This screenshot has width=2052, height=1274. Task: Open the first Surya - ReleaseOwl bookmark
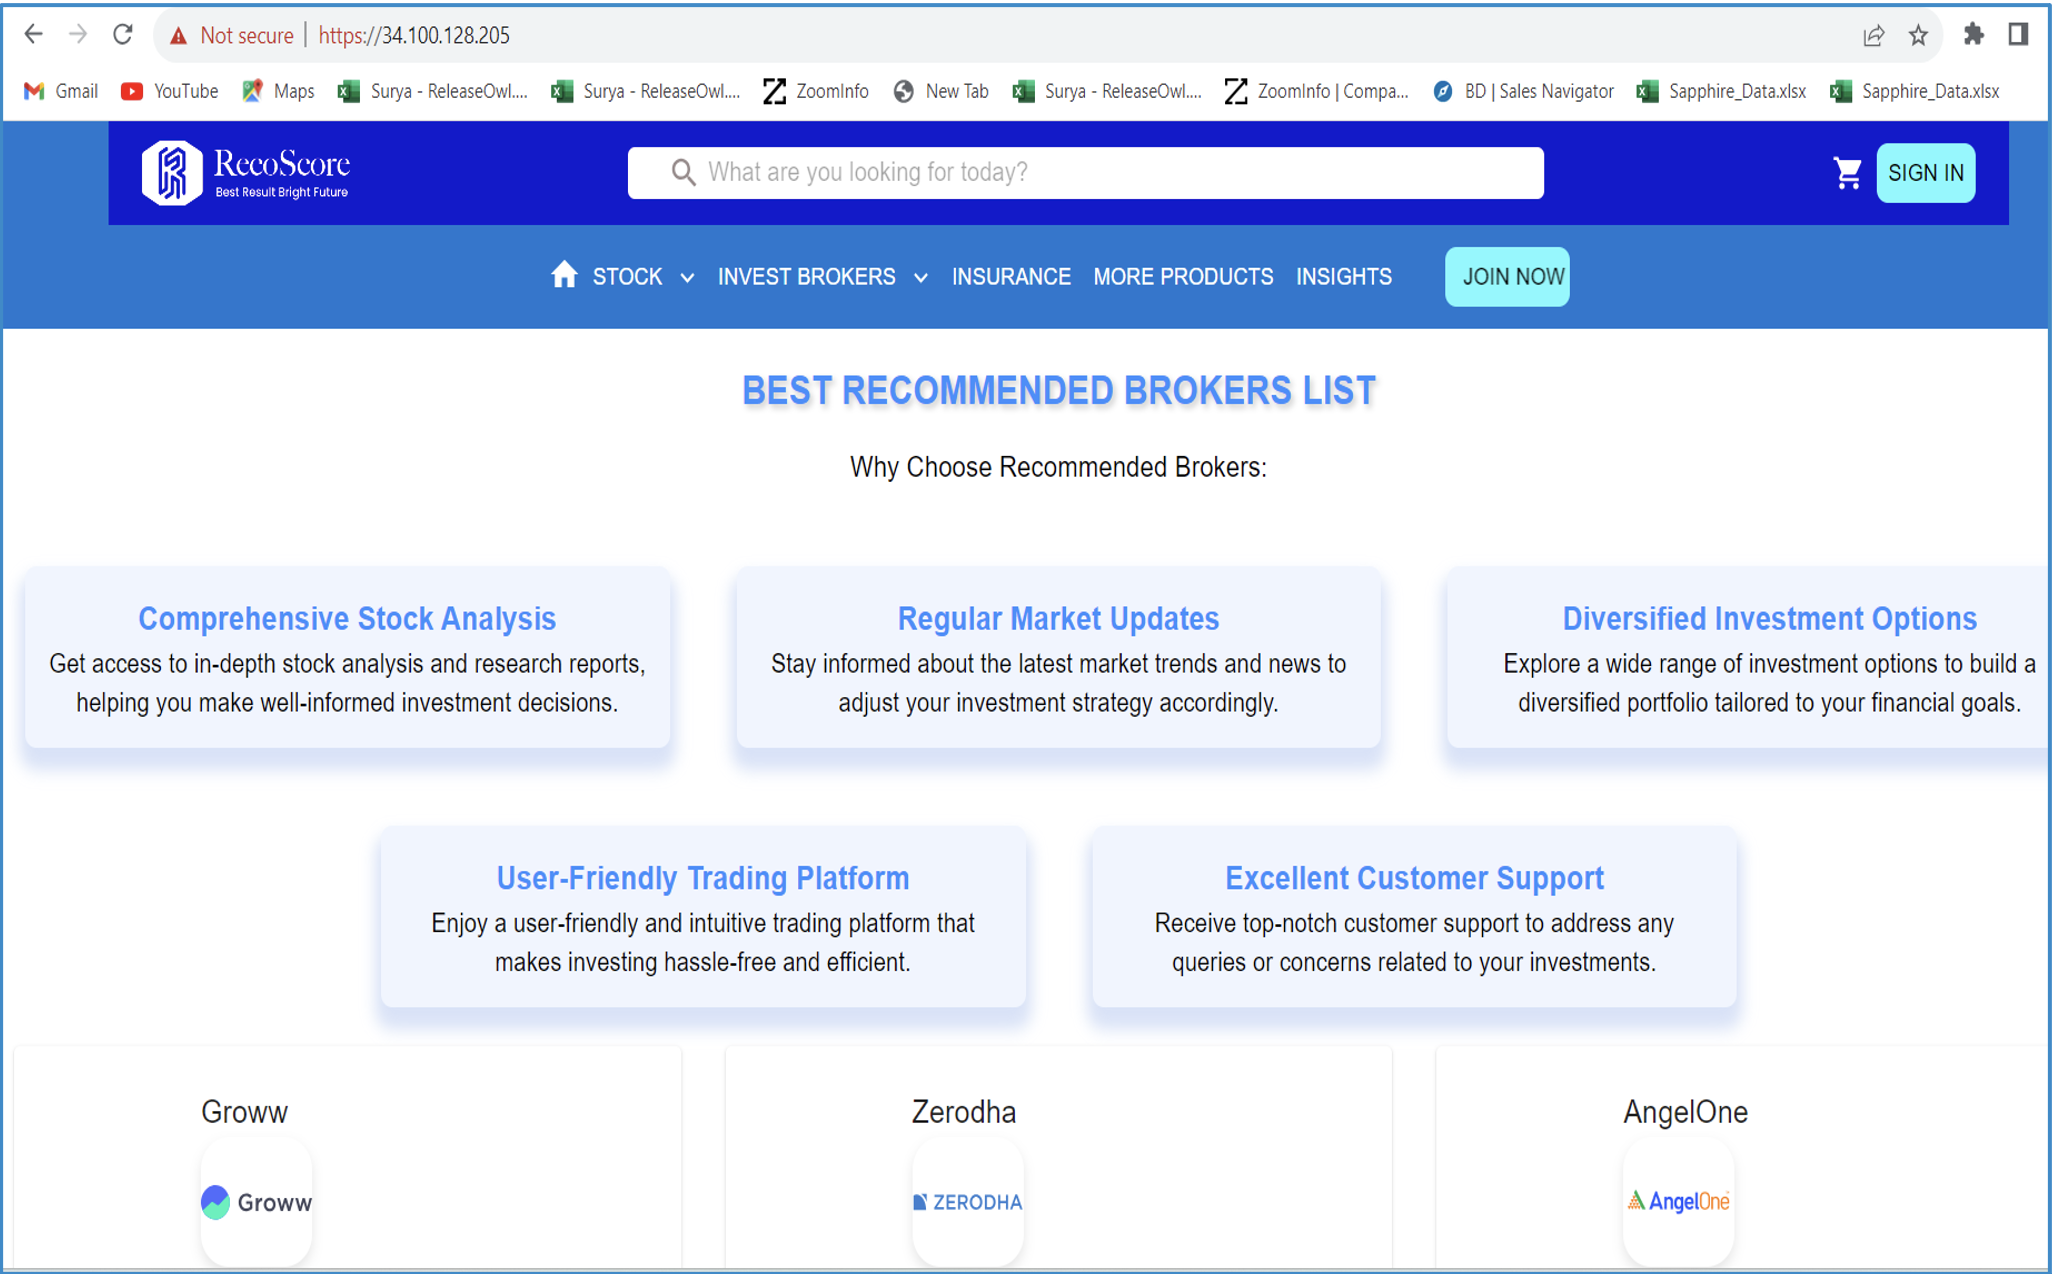[x=433, y=91]
